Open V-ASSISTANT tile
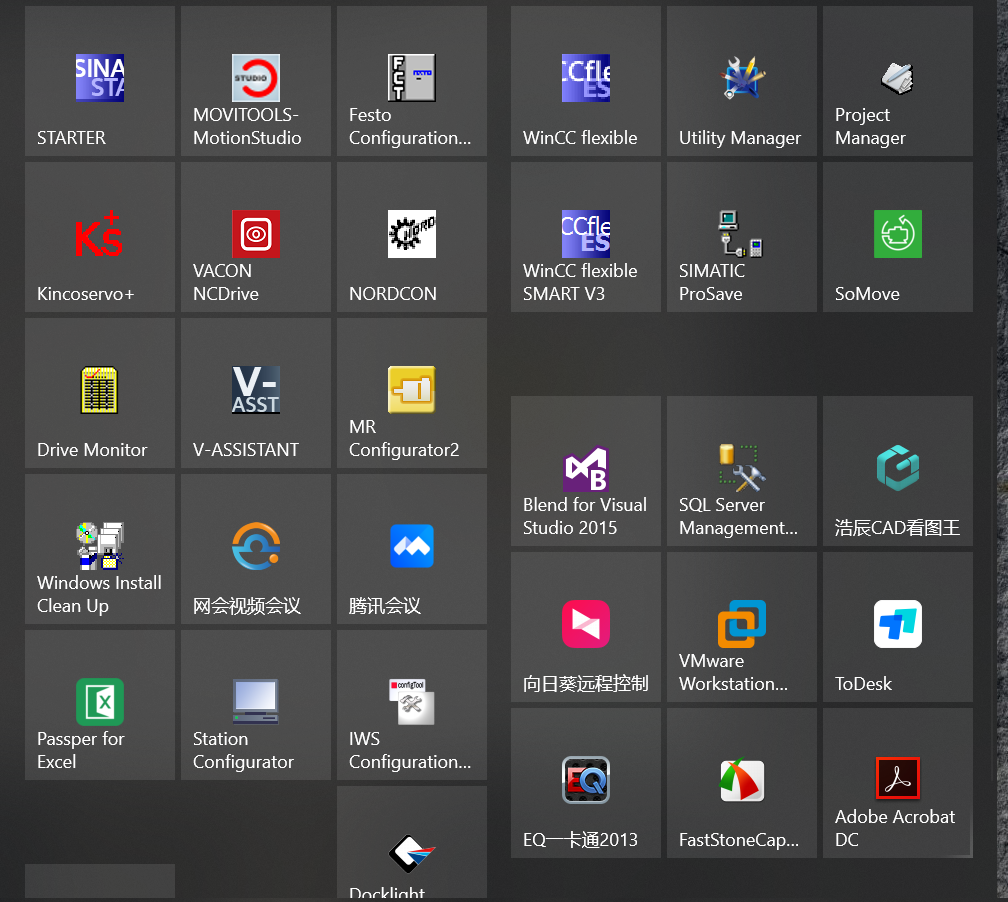This screenshot has height=902, width=1008. pyautogui.click(x=256, y=393)
